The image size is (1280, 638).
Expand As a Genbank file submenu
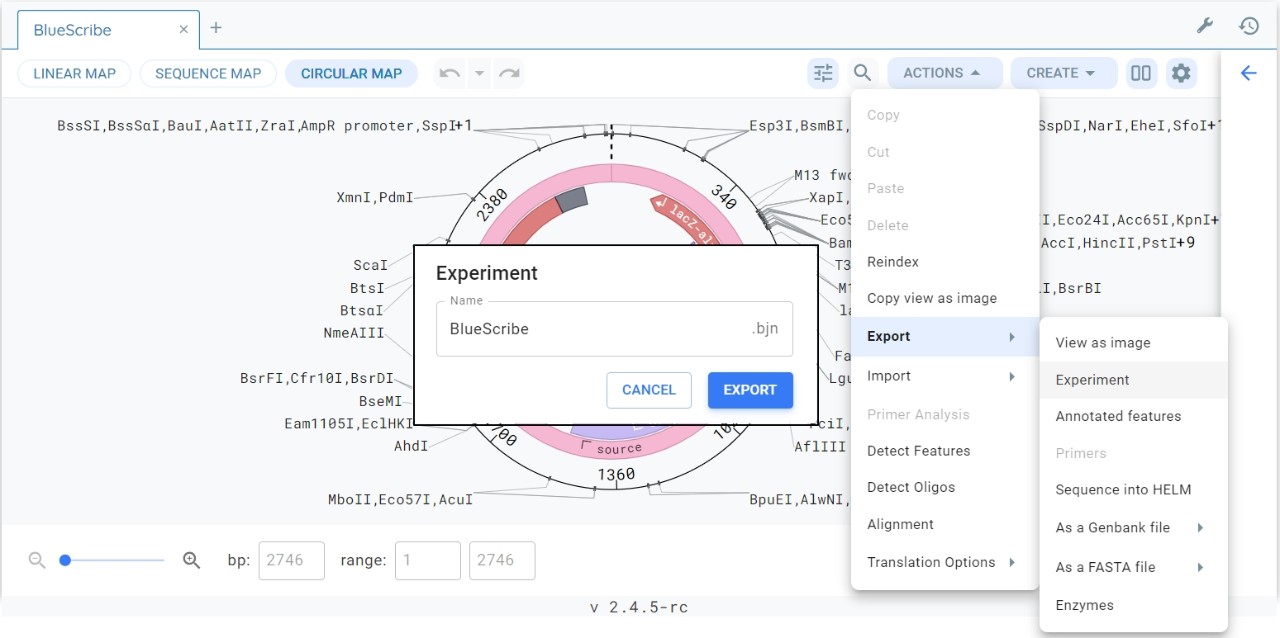pyautogui.click(x=1133, y=528)
